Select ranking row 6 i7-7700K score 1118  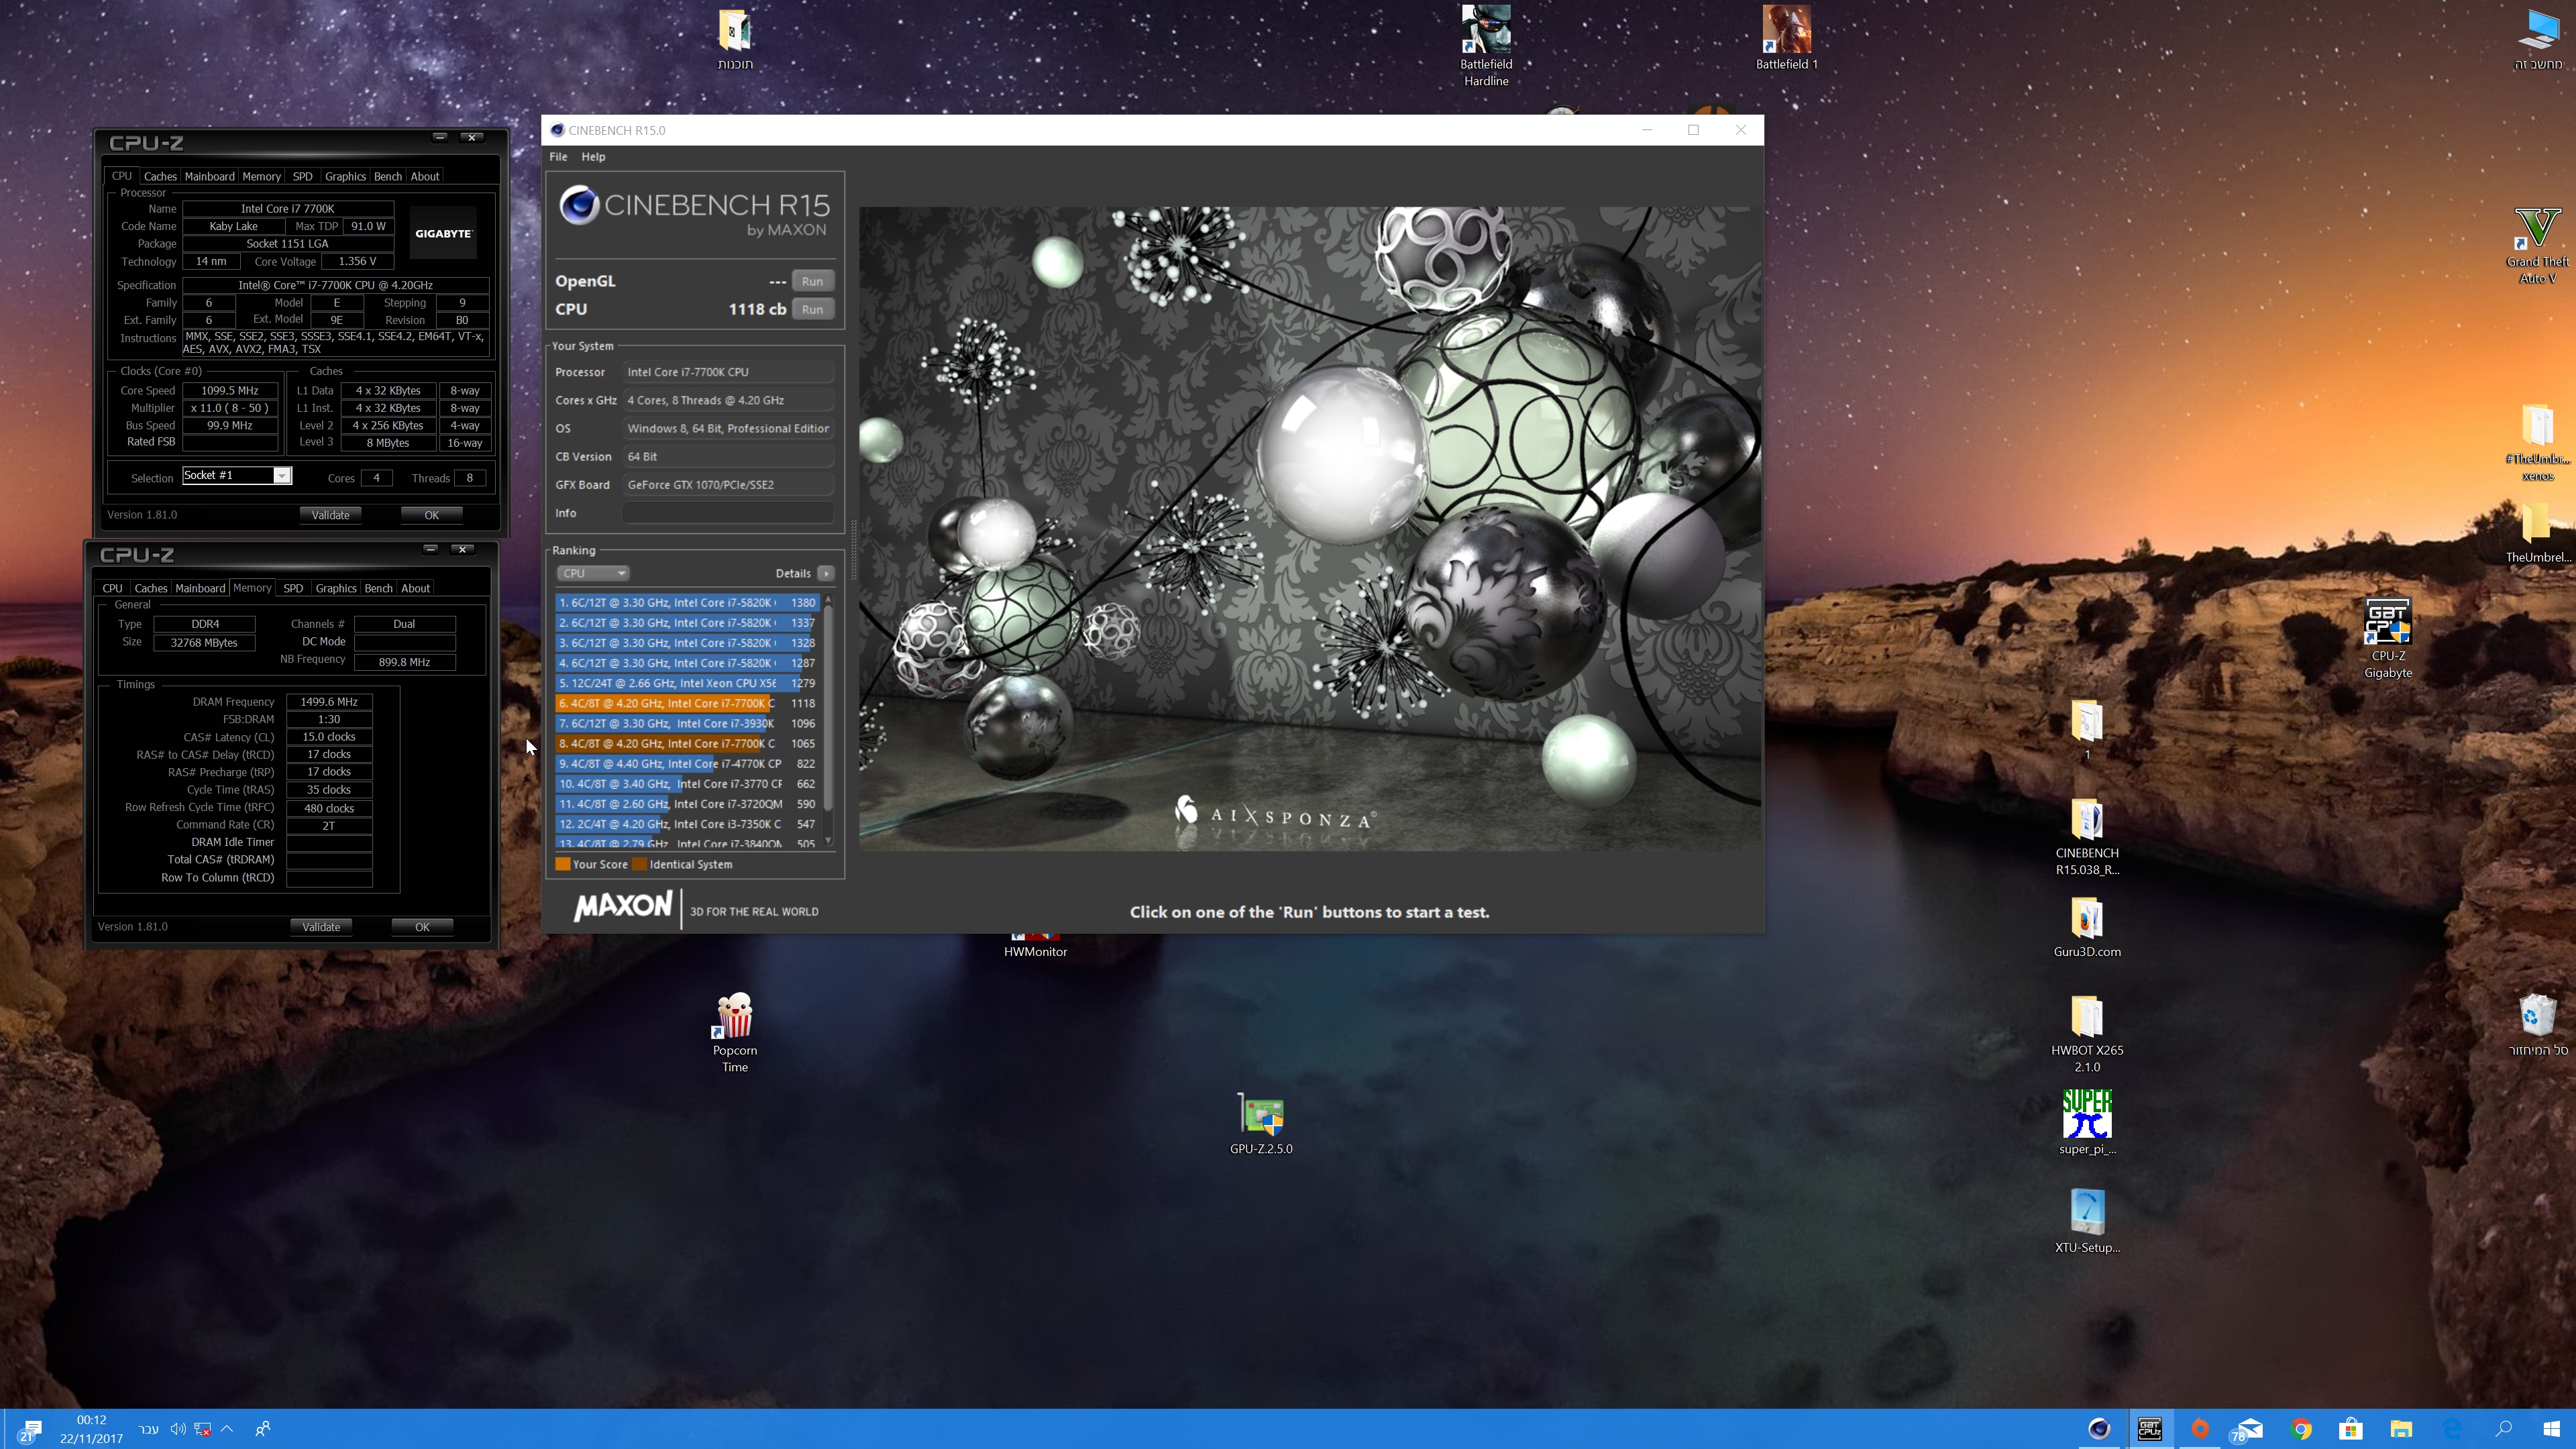click(687, 703)
